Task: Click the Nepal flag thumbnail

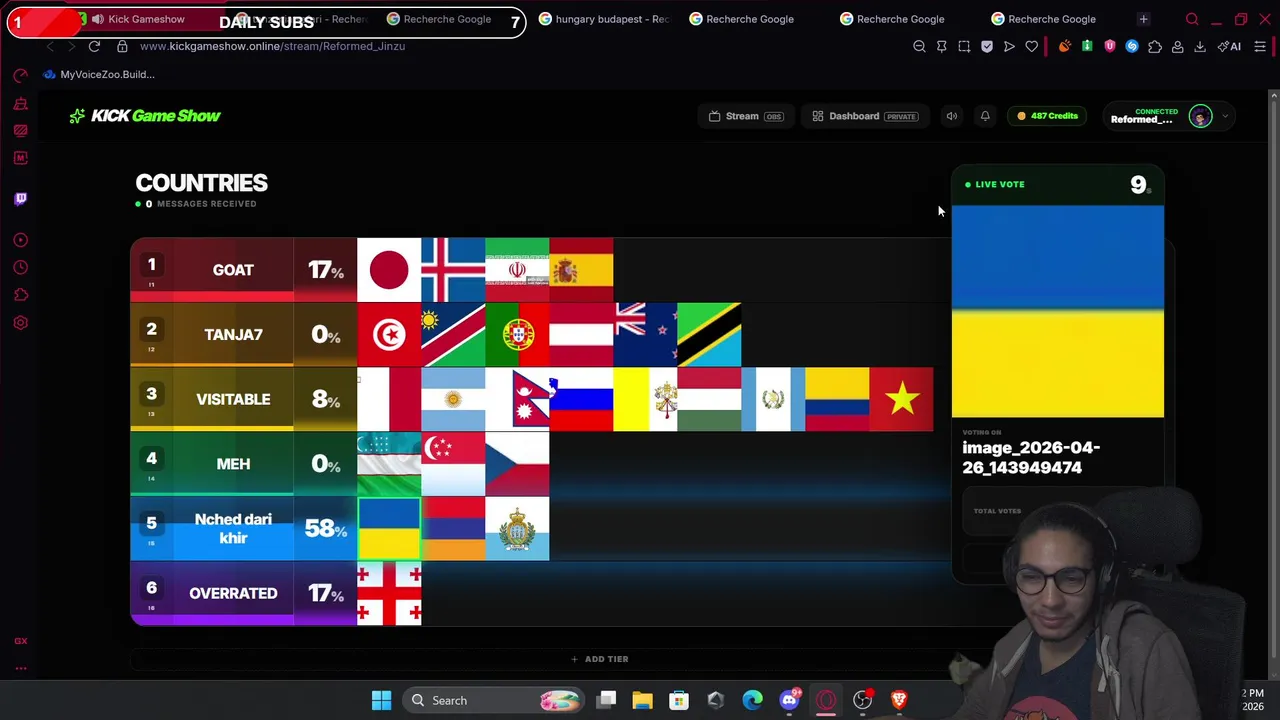Action: (517, 399)
